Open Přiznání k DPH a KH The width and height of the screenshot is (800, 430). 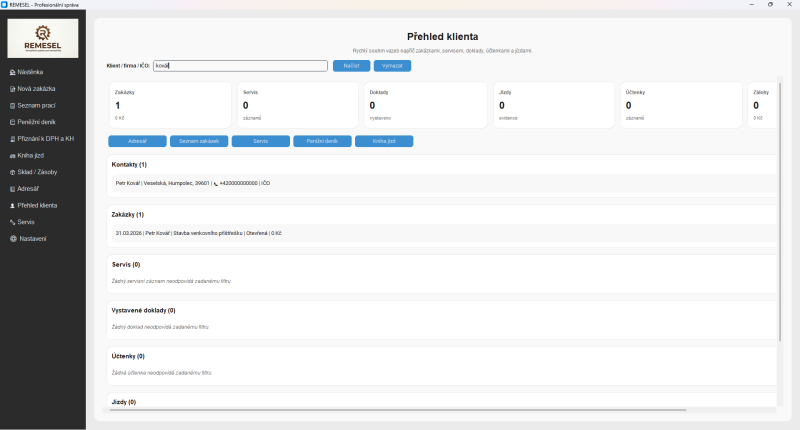tap(42, 138)
